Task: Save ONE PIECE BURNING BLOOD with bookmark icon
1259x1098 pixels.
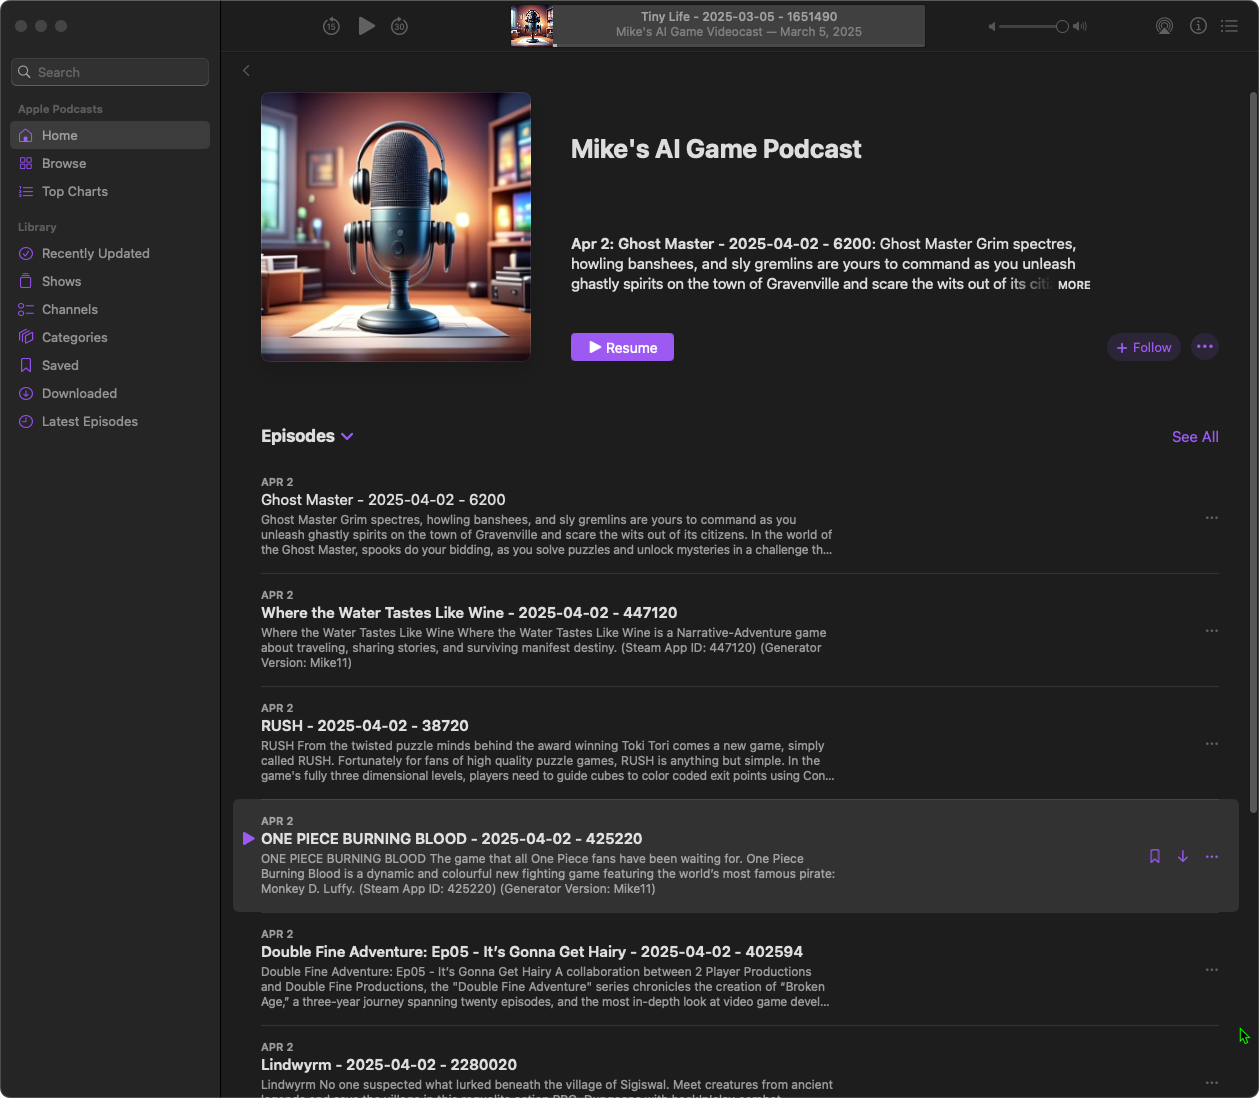Action: pyautogui.click(x=1155, y=856)
